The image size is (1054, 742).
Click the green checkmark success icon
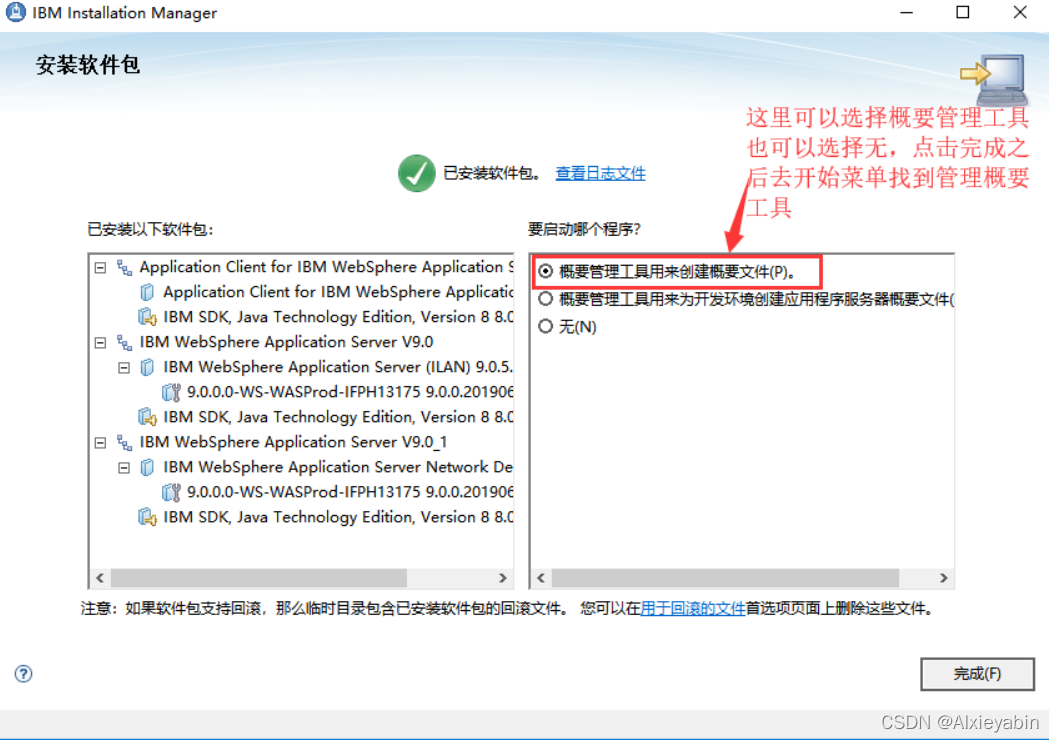tap(416, 172)
